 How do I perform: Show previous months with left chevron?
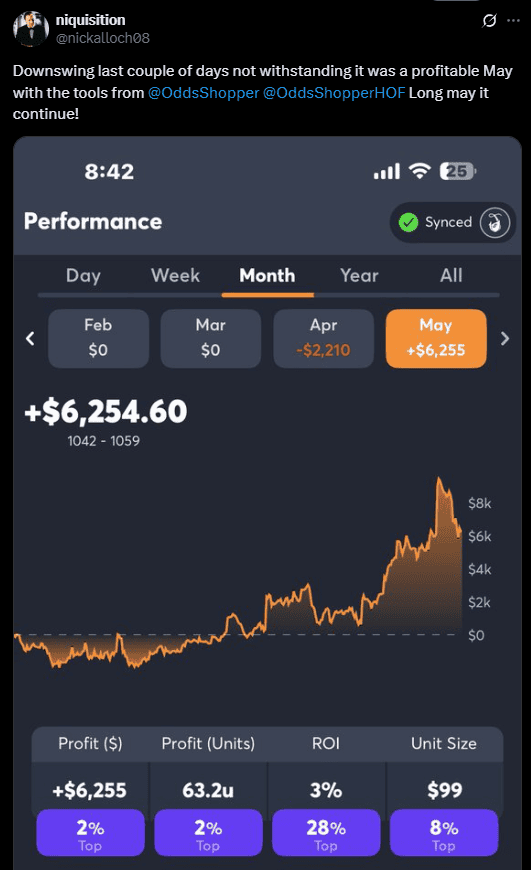(x=30, y=338)
